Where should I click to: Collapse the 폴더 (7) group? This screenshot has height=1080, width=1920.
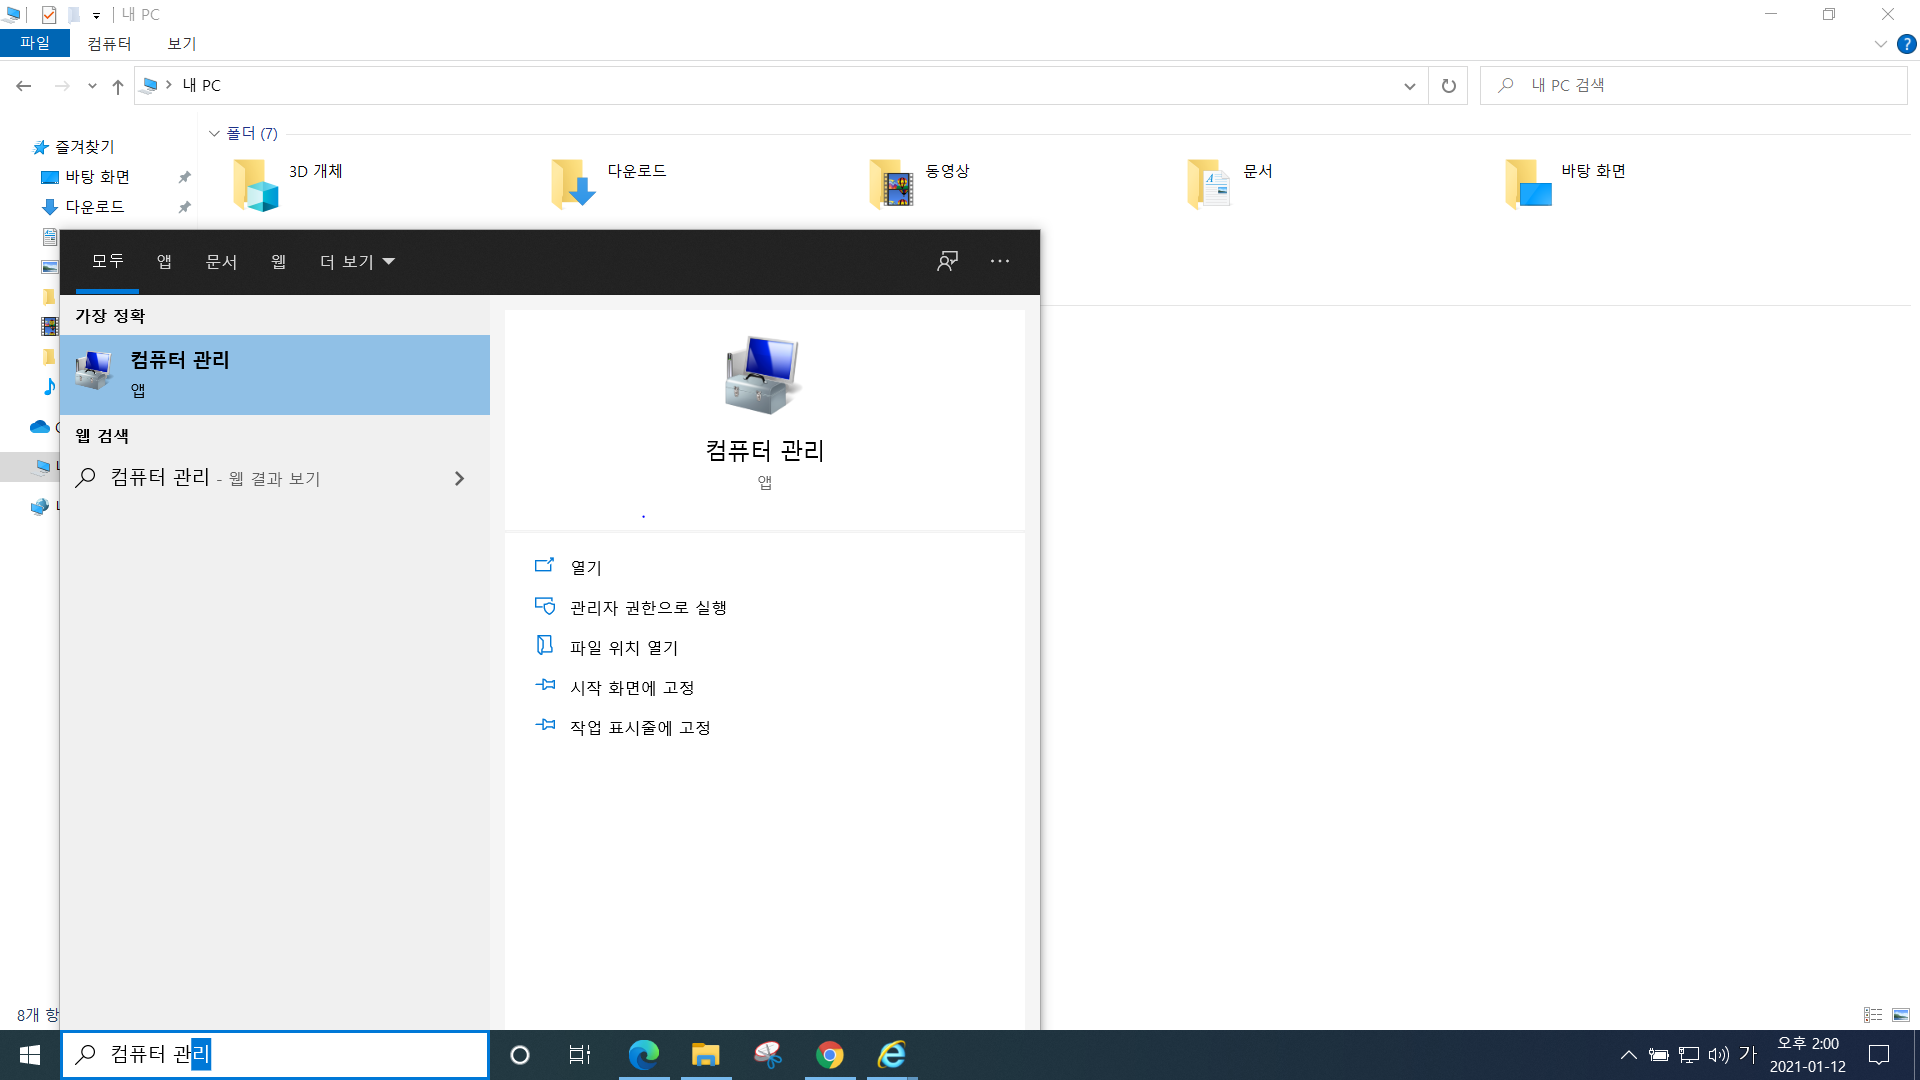[214, 133]
